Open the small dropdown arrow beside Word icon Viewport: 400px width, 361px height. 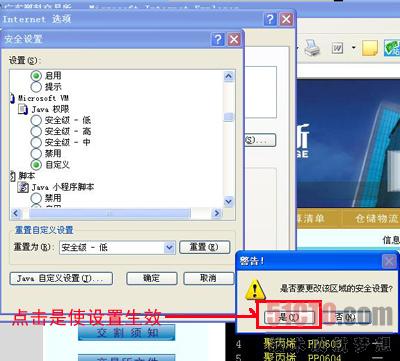coord(353,48)
